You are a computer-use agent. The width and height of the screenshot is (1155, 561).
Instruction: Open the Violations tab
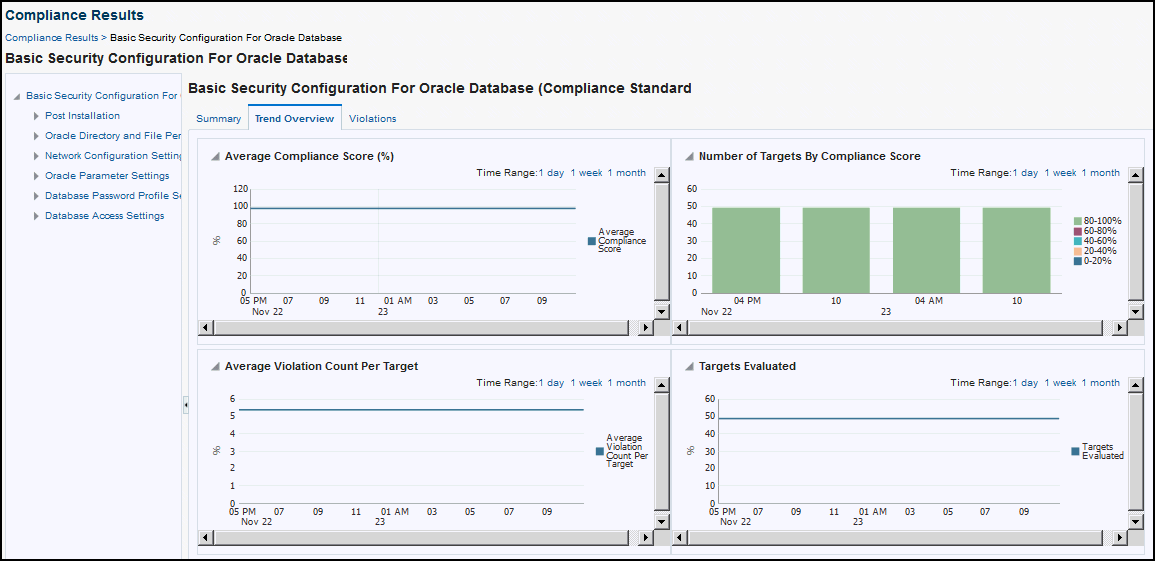[x=373, y=119]
